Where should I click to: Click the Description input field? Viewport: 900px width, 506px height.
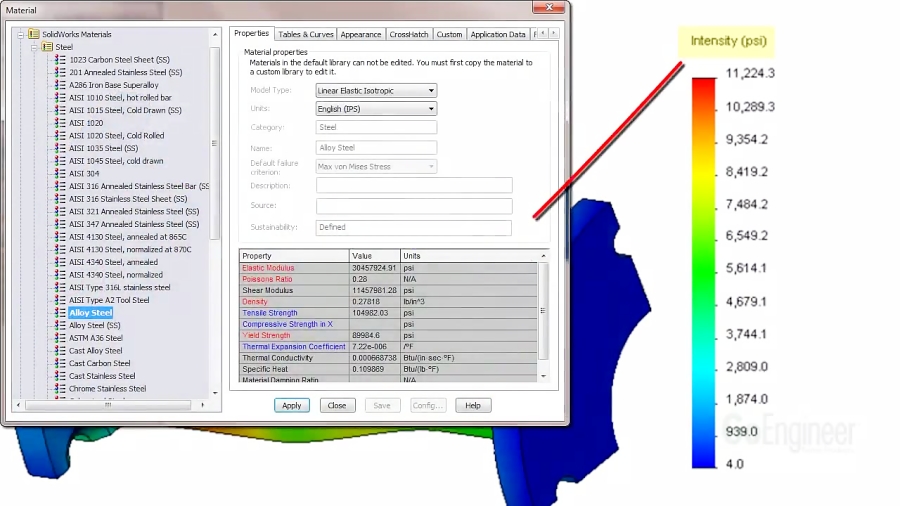414,185
